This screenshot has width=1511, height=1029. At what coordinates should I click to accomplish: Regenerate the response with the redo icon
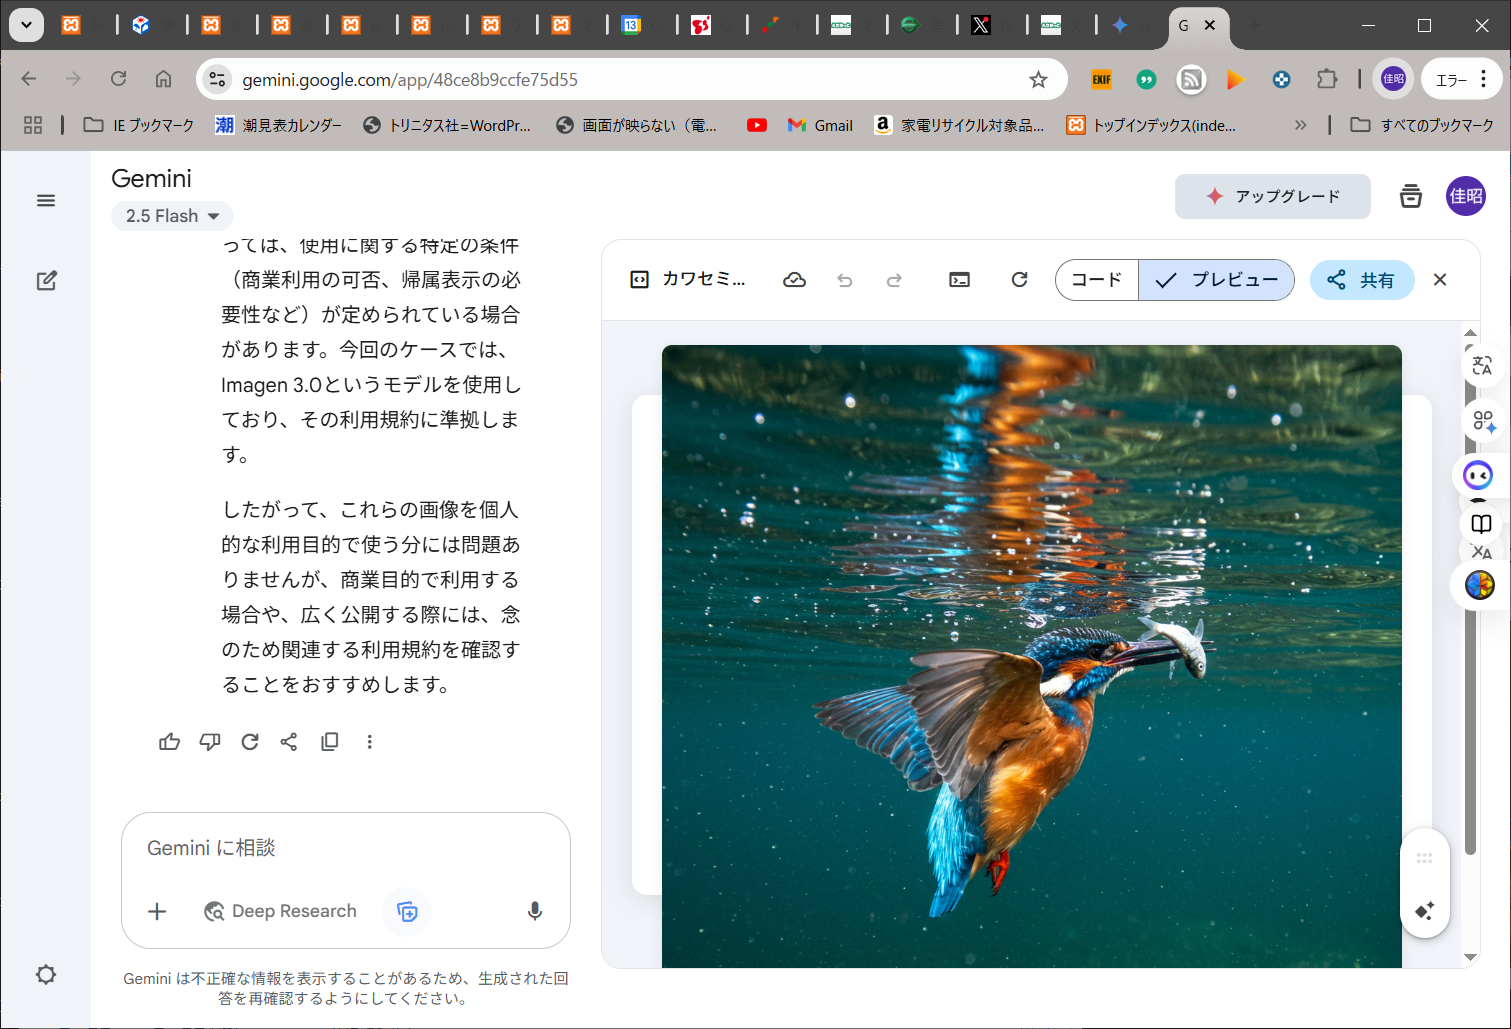250,742
